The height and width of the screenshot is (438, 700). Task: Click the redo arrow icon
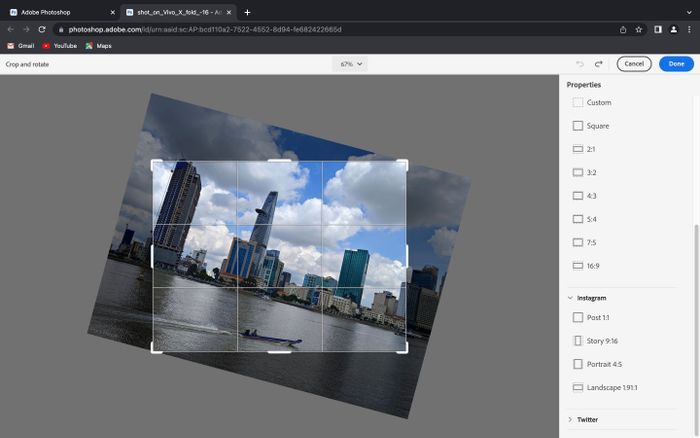tap(598, 64)
